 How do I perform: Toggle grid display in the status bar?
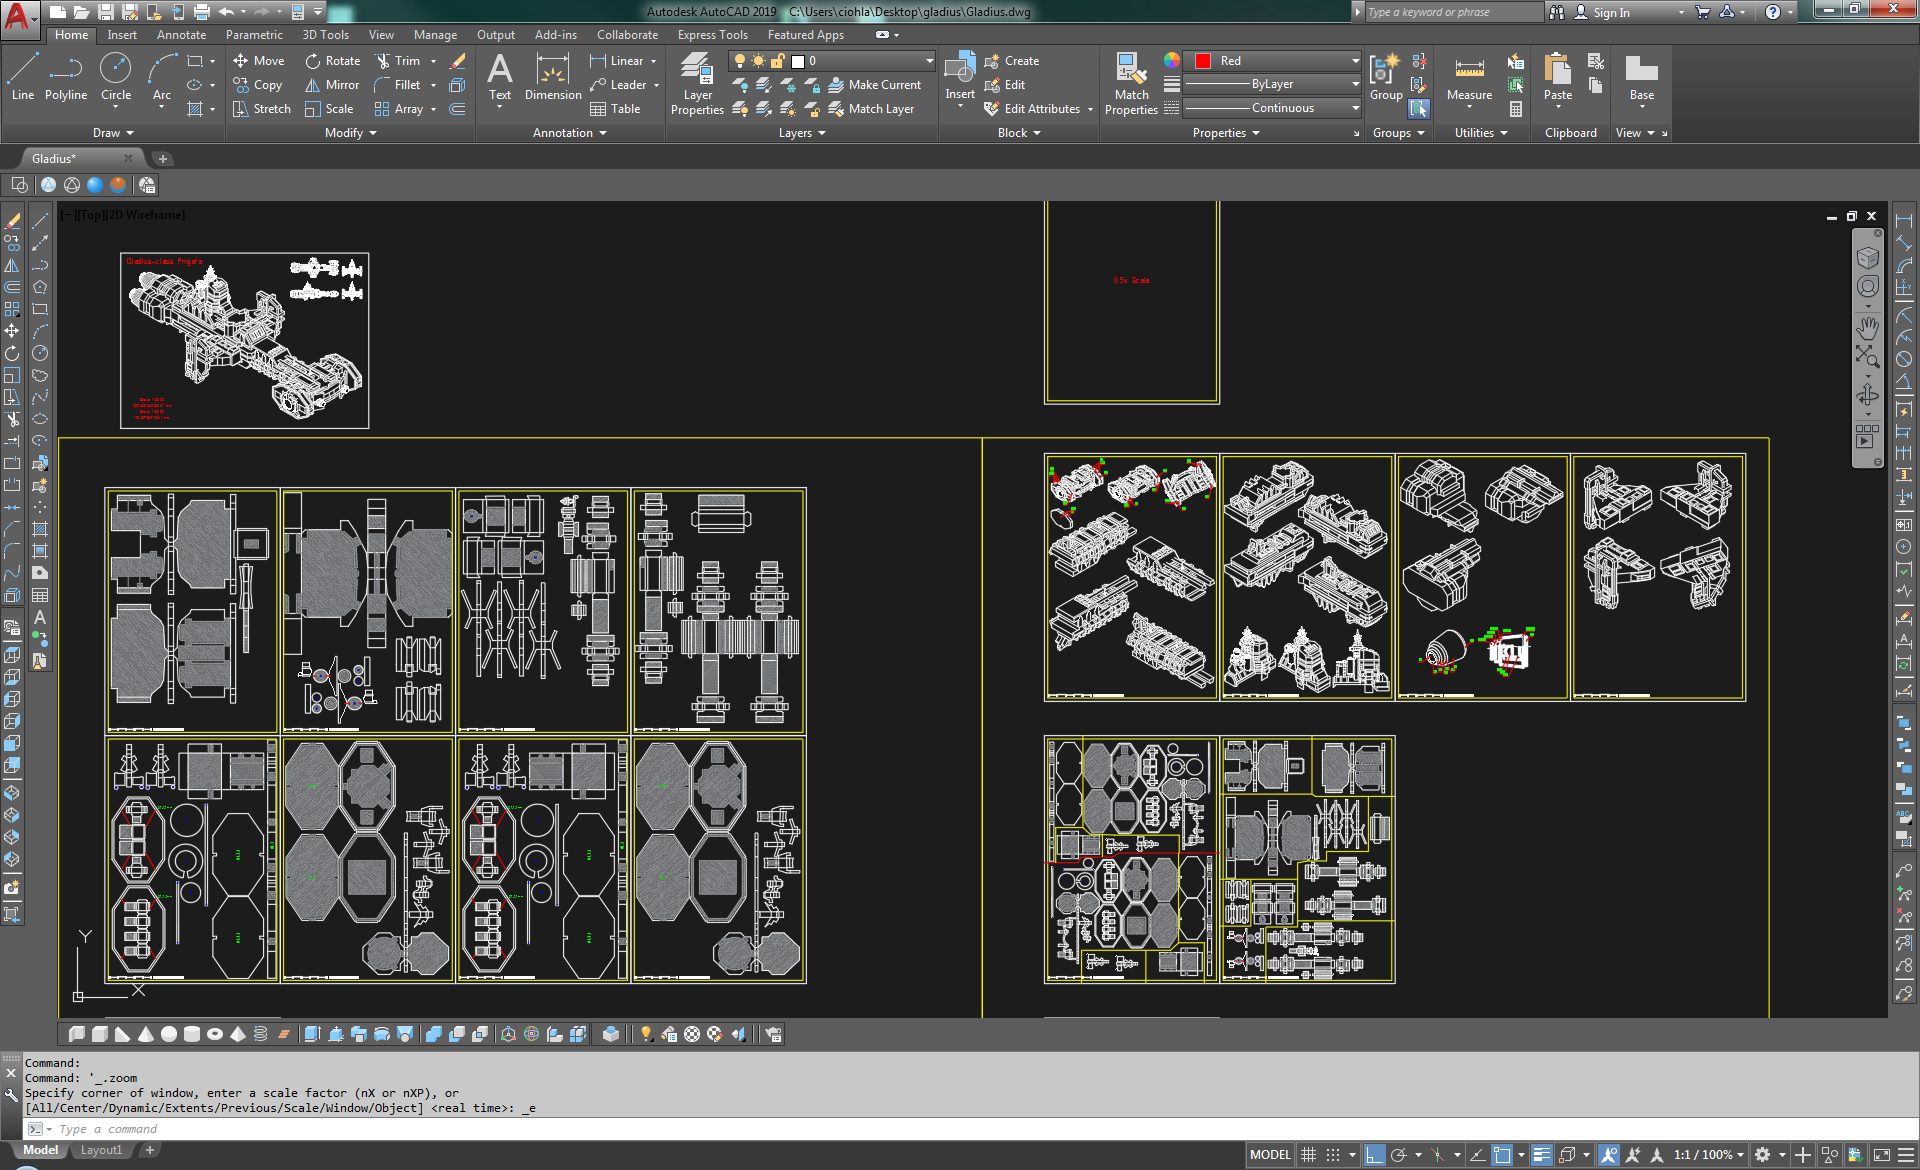(x=1309, y=1154)
